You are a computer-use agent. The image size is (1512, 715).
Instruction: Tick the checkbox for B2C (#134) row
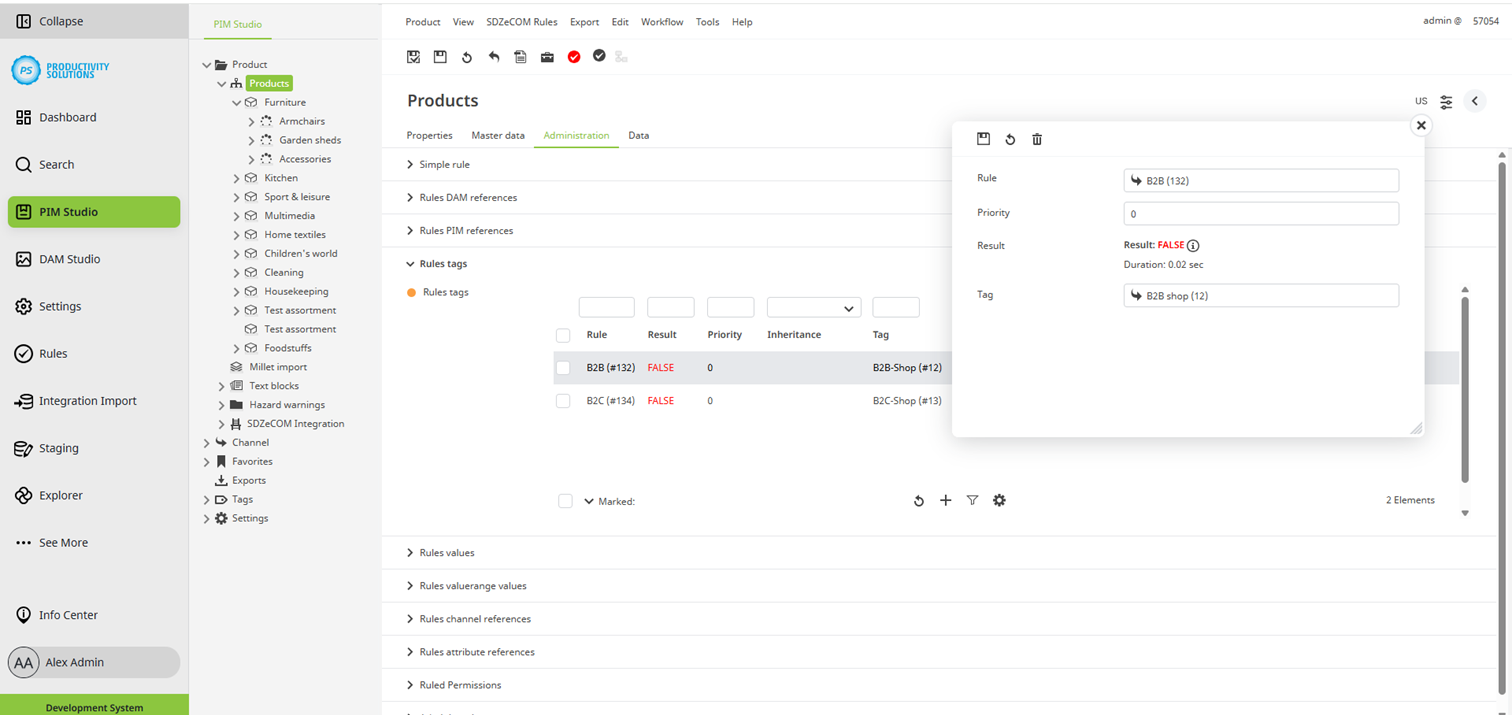(x=563, y=401)
